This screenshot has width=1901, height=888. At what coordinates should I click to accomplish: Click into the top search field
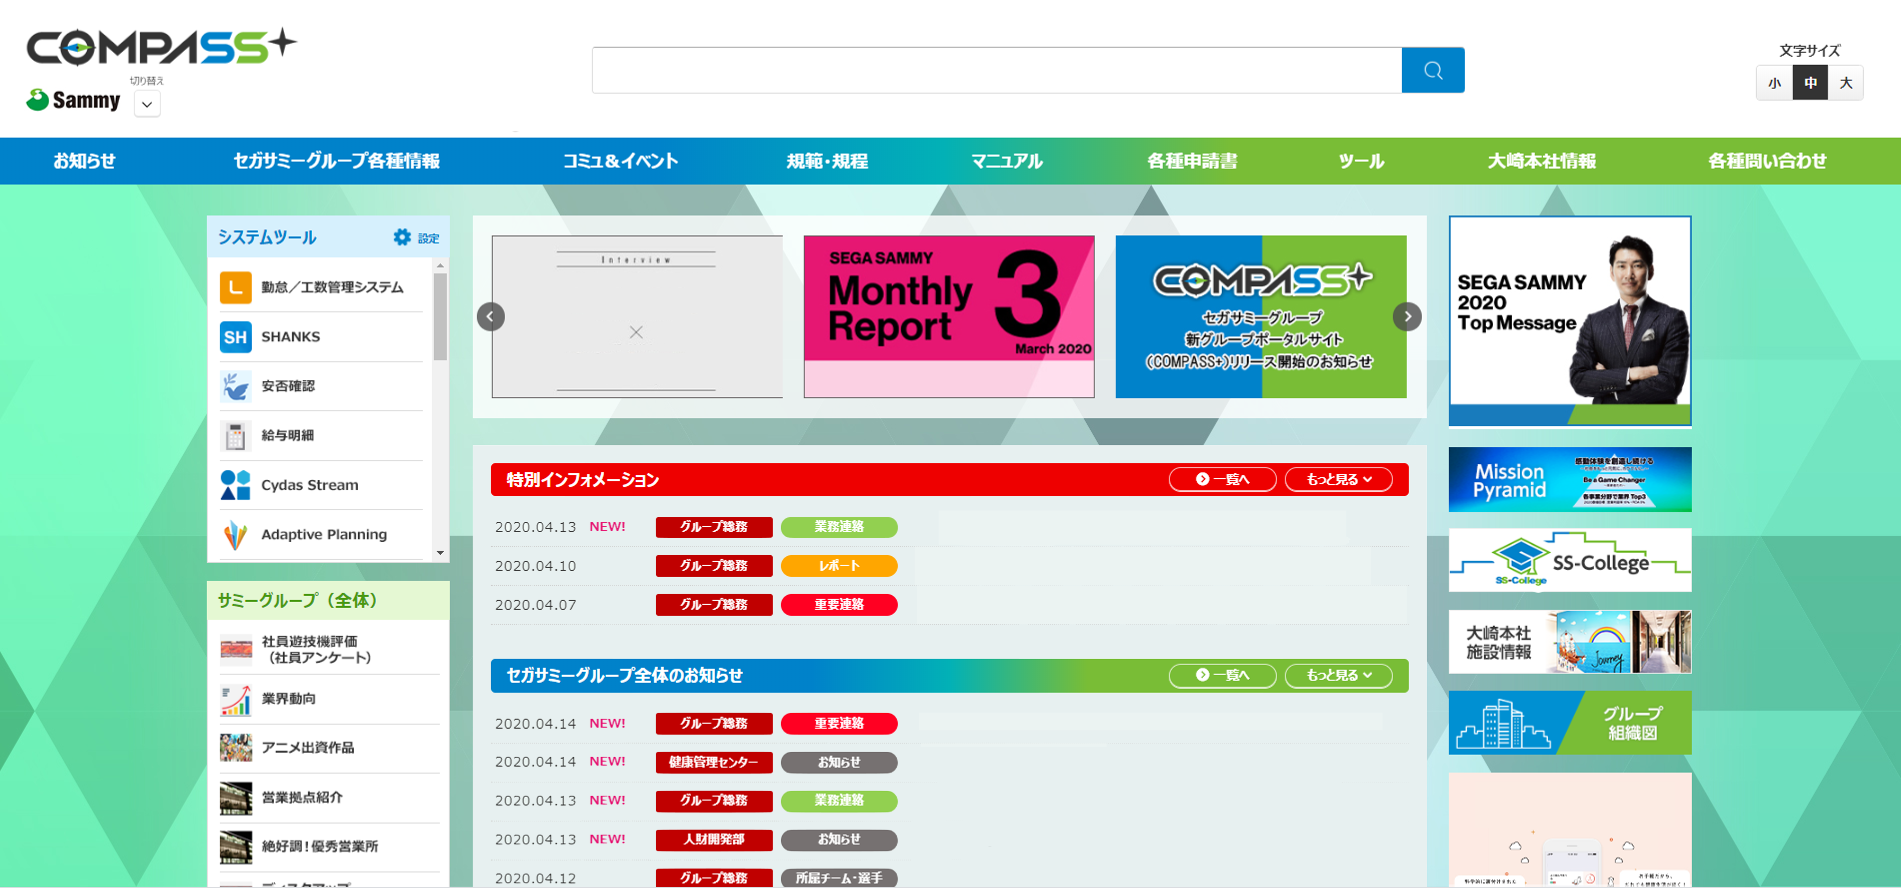pyautogui.click(x=996, y=70)
